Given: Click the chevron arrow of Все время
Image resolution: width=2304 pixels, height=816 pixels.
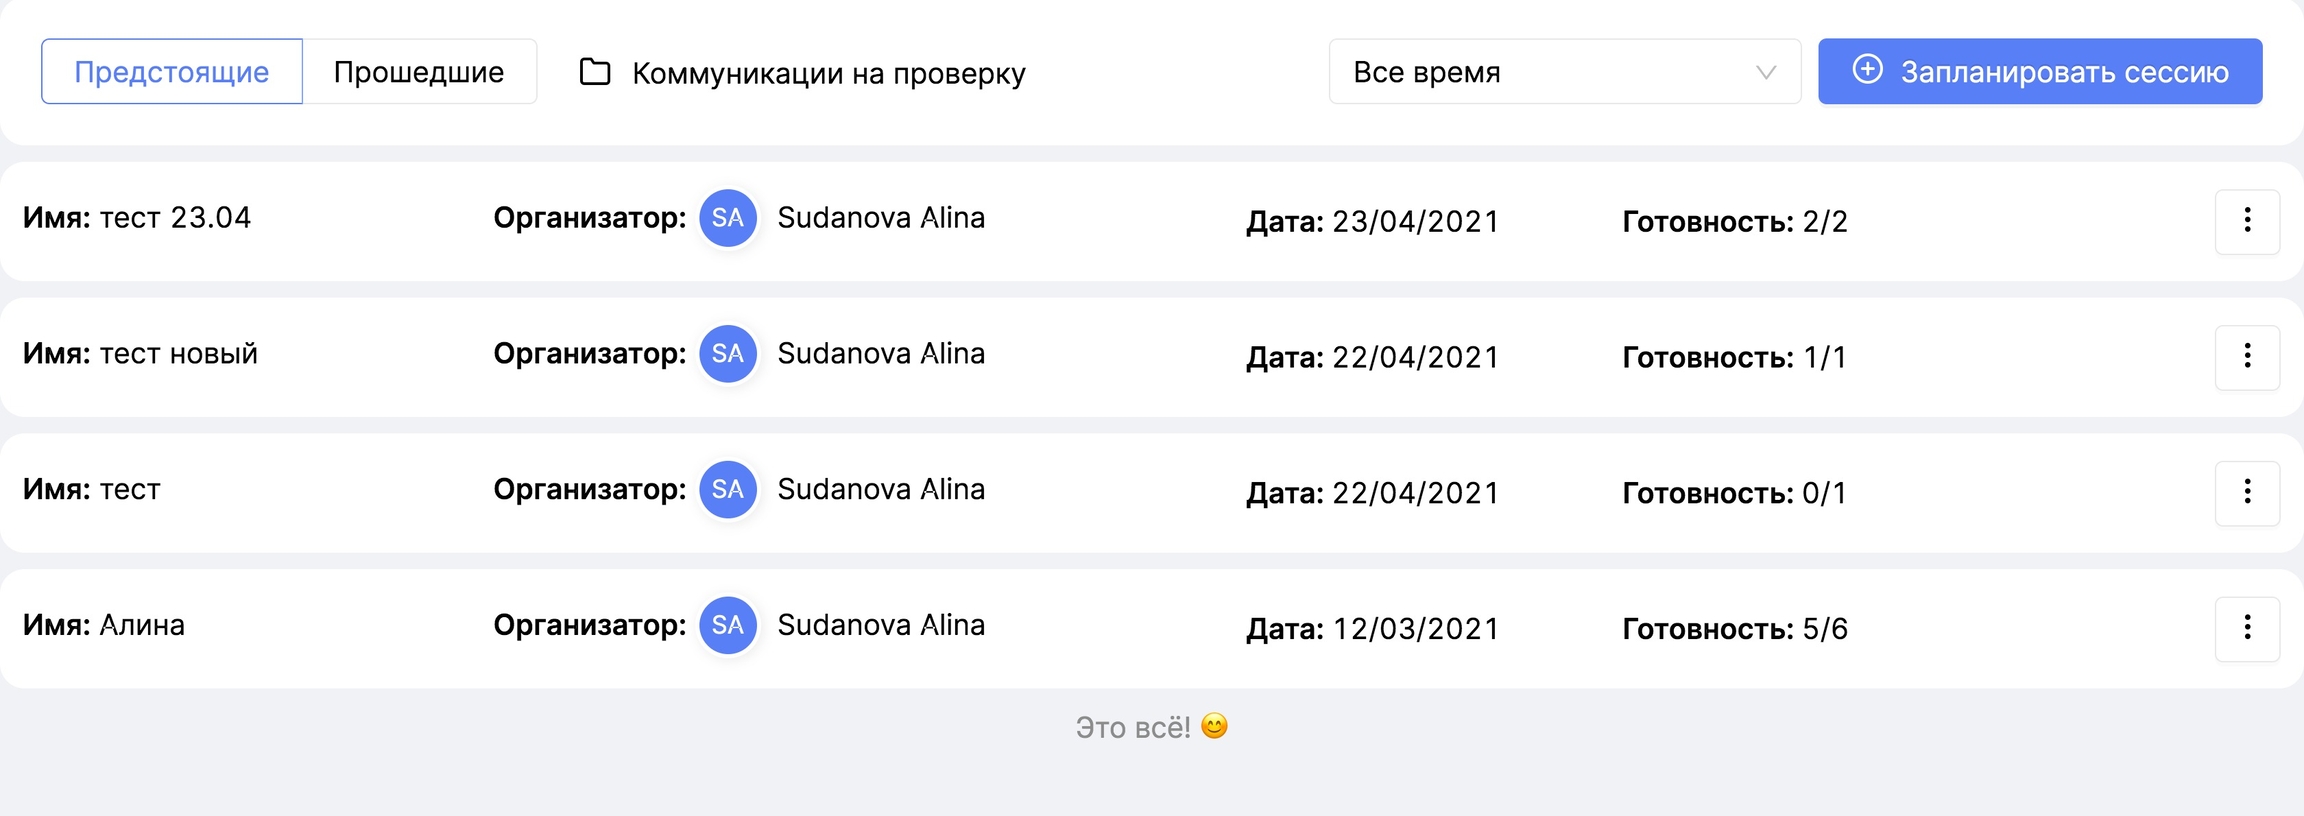Looking at the screenshot, I should (x=1766, y=72).
